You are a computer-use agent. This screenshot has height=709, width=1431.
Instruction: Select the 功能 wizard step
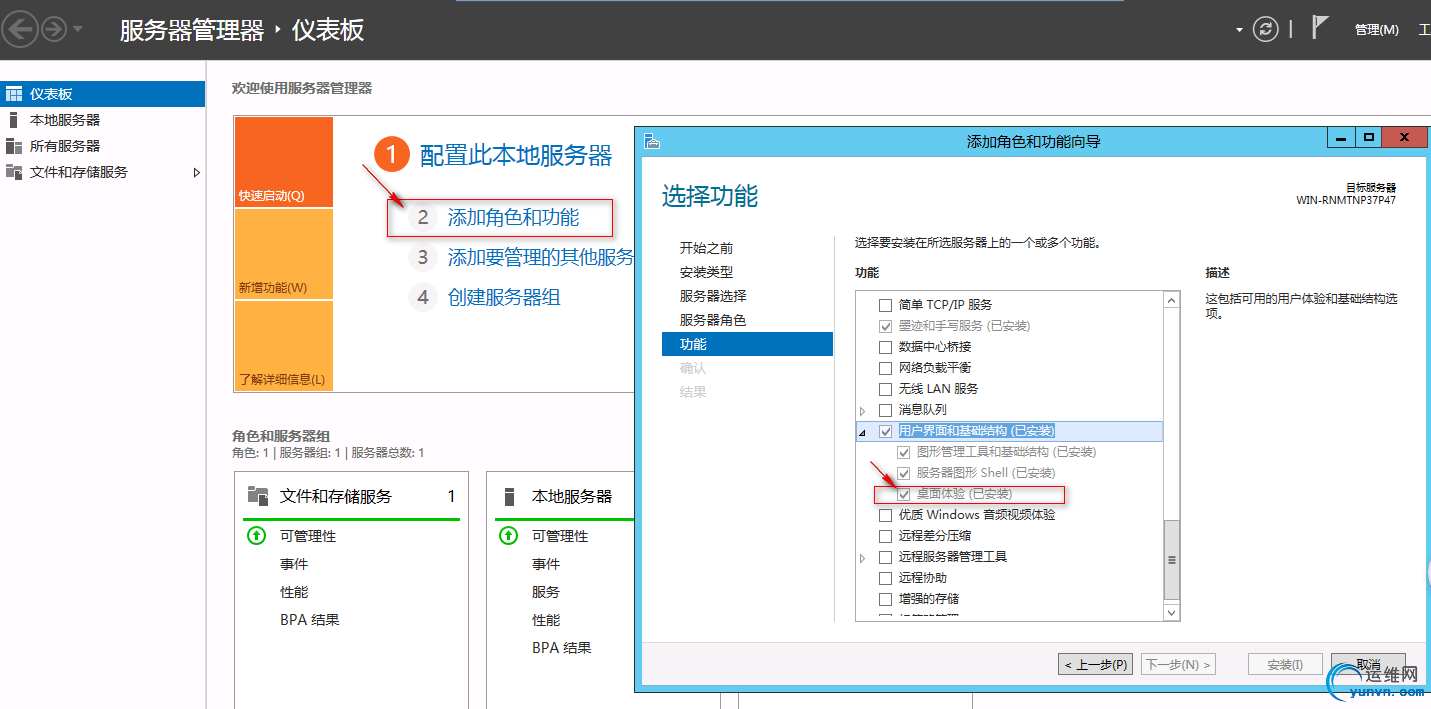click(747, 344)
